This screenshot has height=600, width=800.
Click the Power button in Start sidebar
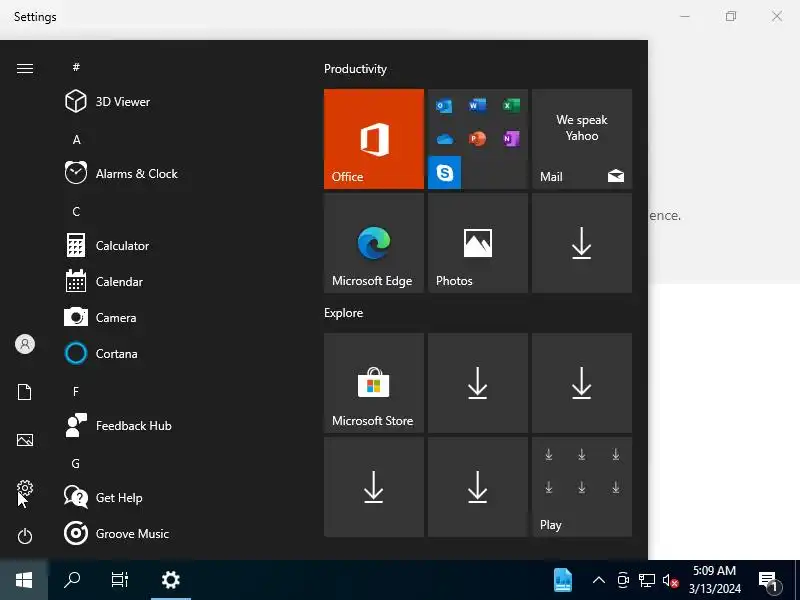24,536
